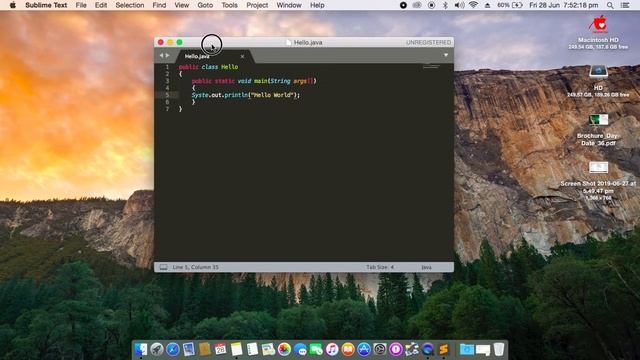Click on the println Hello World line
The image size is (640, 360).
point(246,95)
